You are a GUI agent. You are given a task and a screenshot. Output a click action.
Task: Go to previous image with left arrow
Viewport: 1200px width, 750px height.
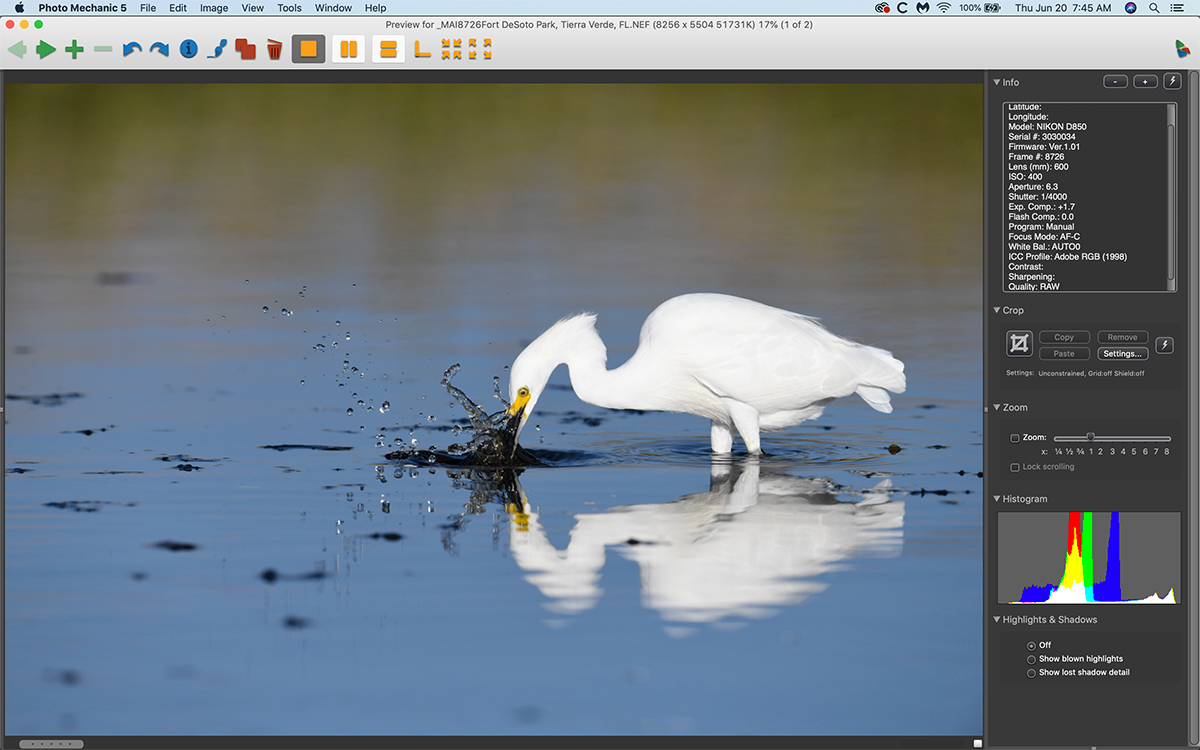[17, 49]
